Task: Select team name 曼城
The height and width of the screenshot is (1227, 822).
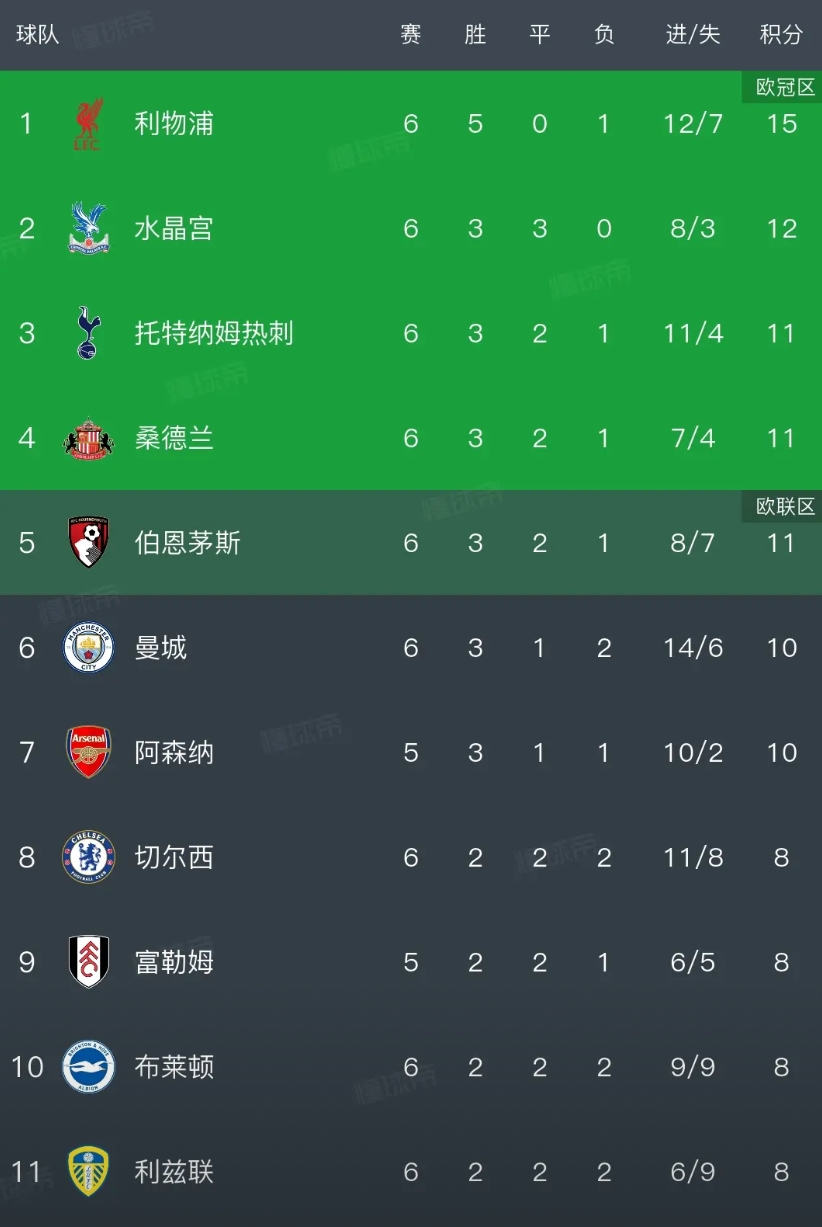Action: [x=161, y=648]
